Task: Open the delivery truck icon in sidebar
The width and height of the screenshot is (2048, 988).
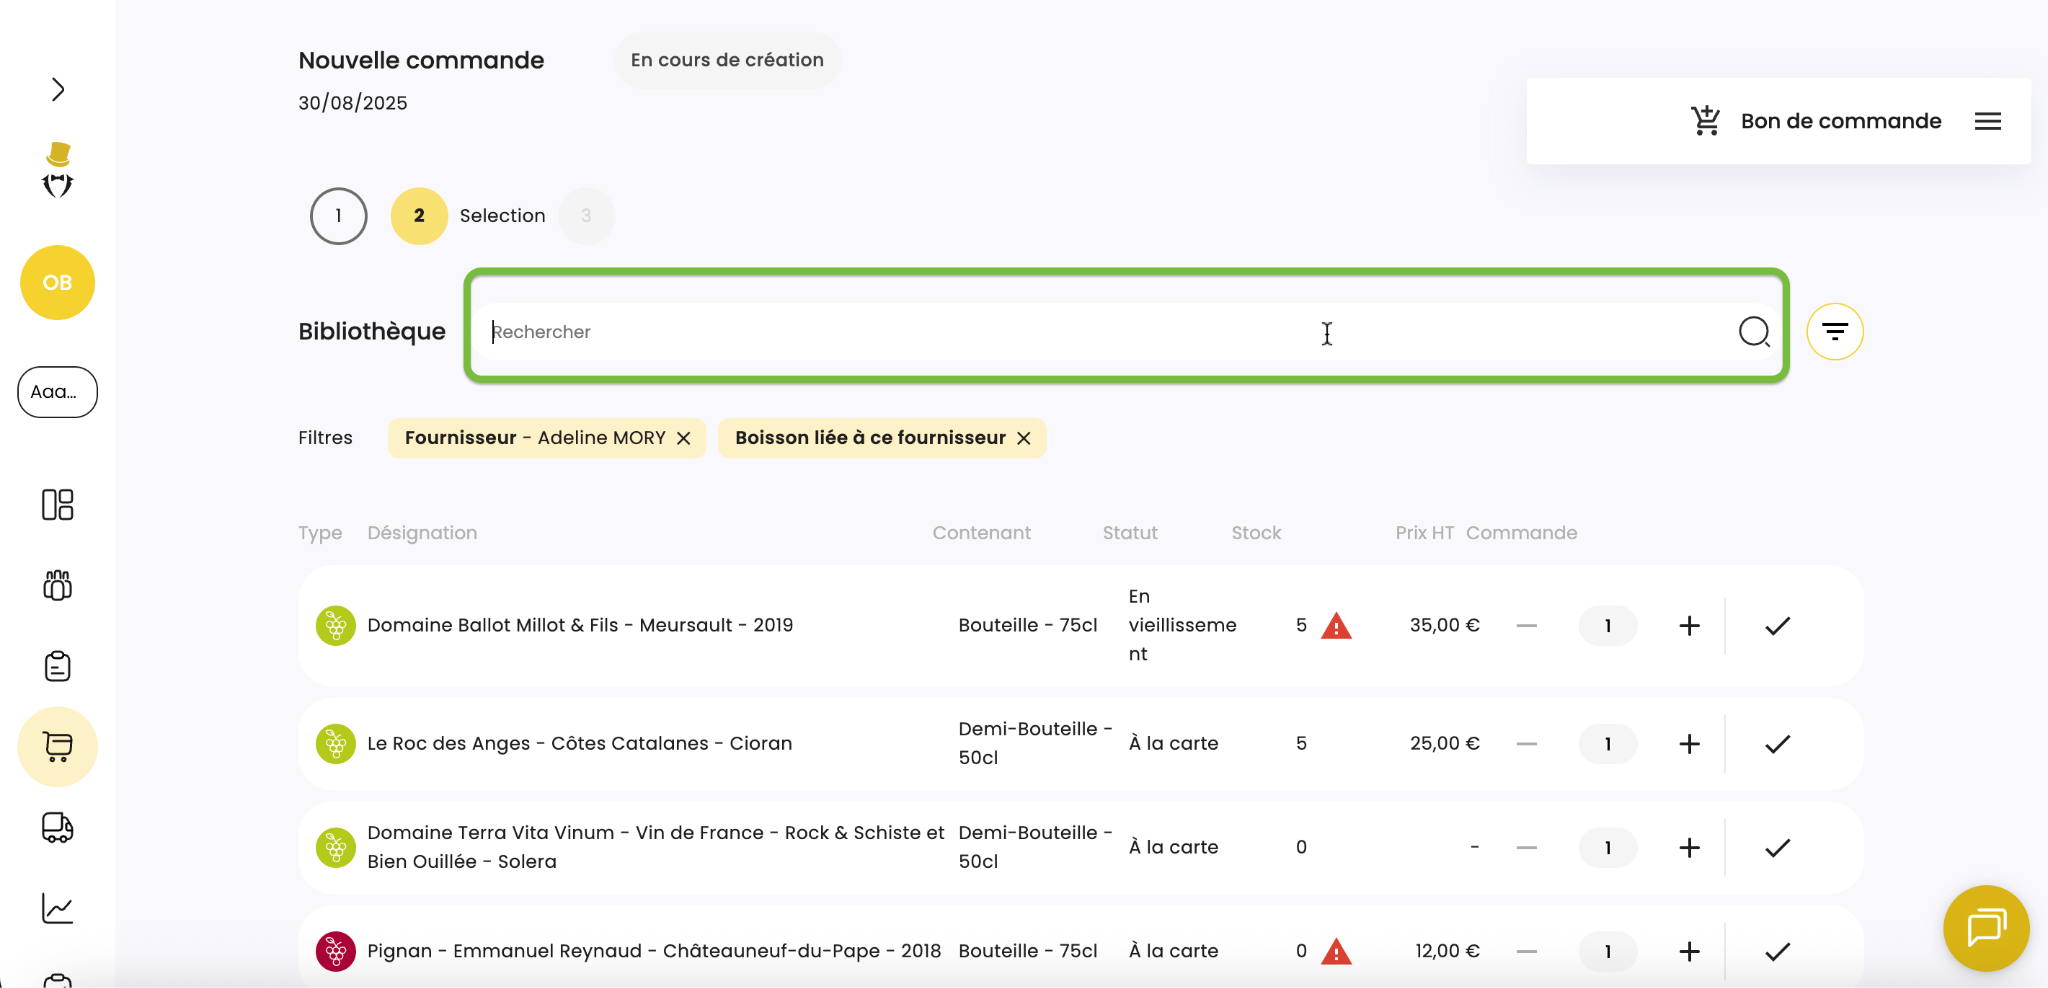Action: [58, 828]
